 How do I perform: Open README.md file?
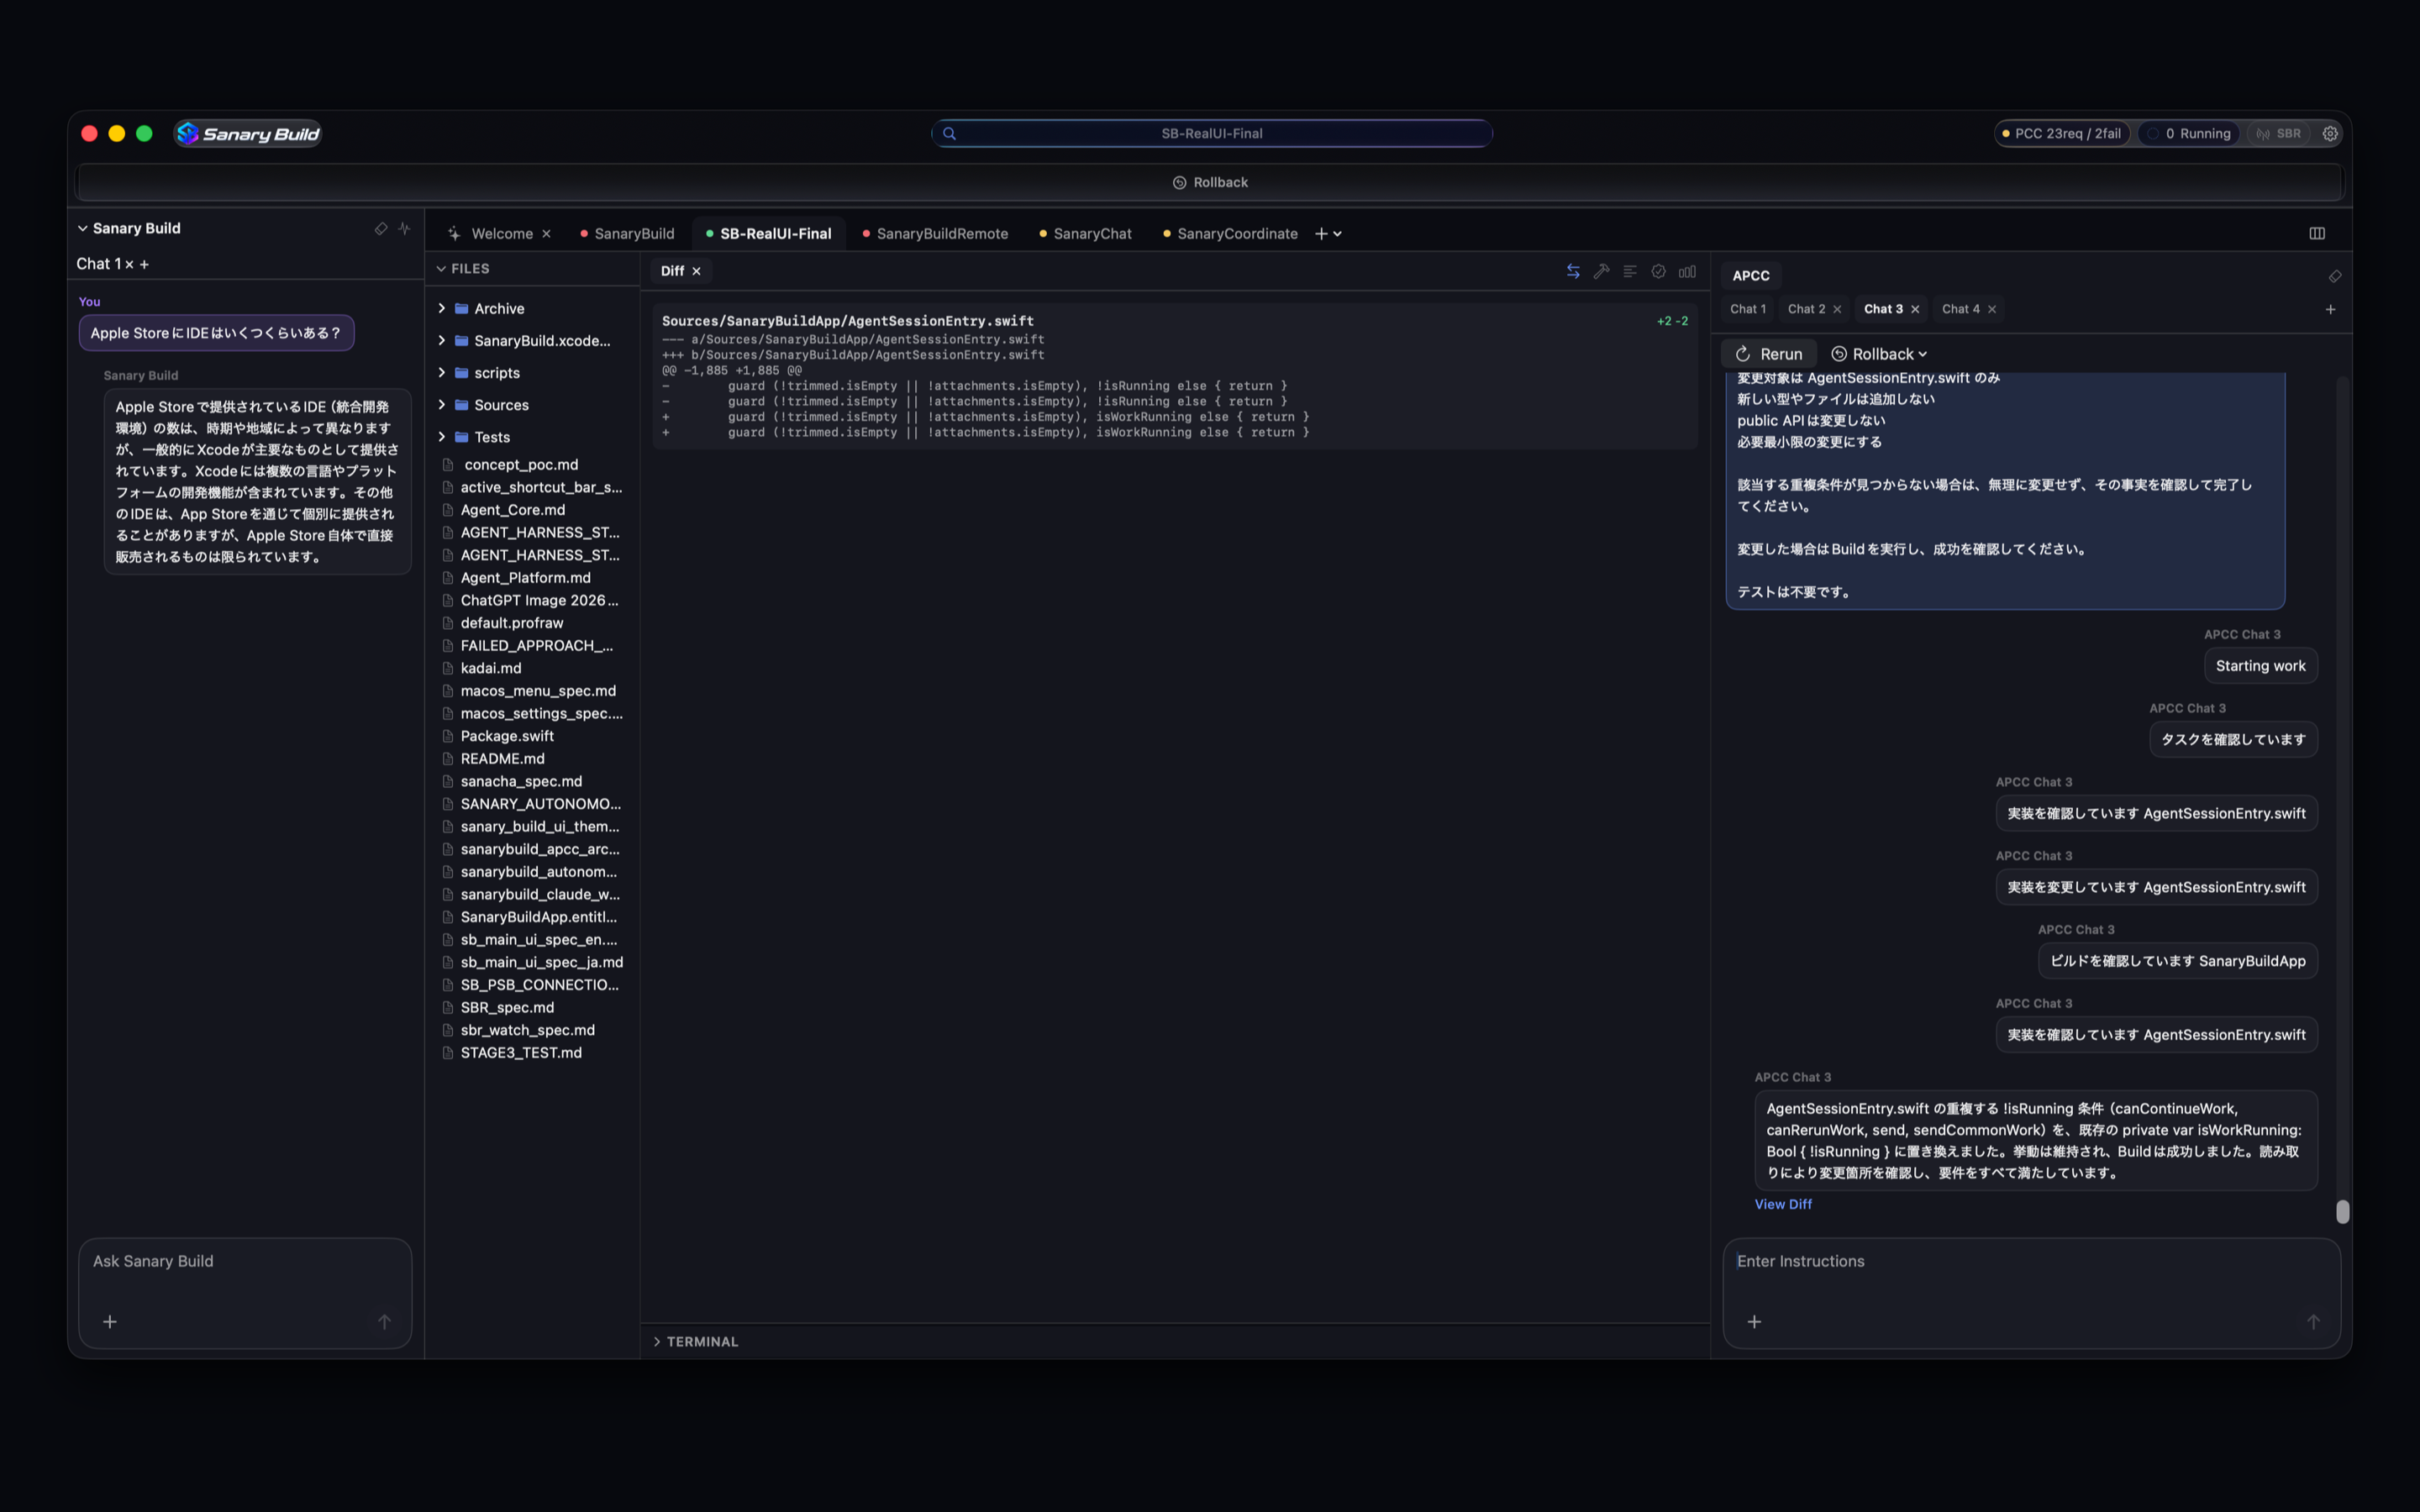coord(502,758)
